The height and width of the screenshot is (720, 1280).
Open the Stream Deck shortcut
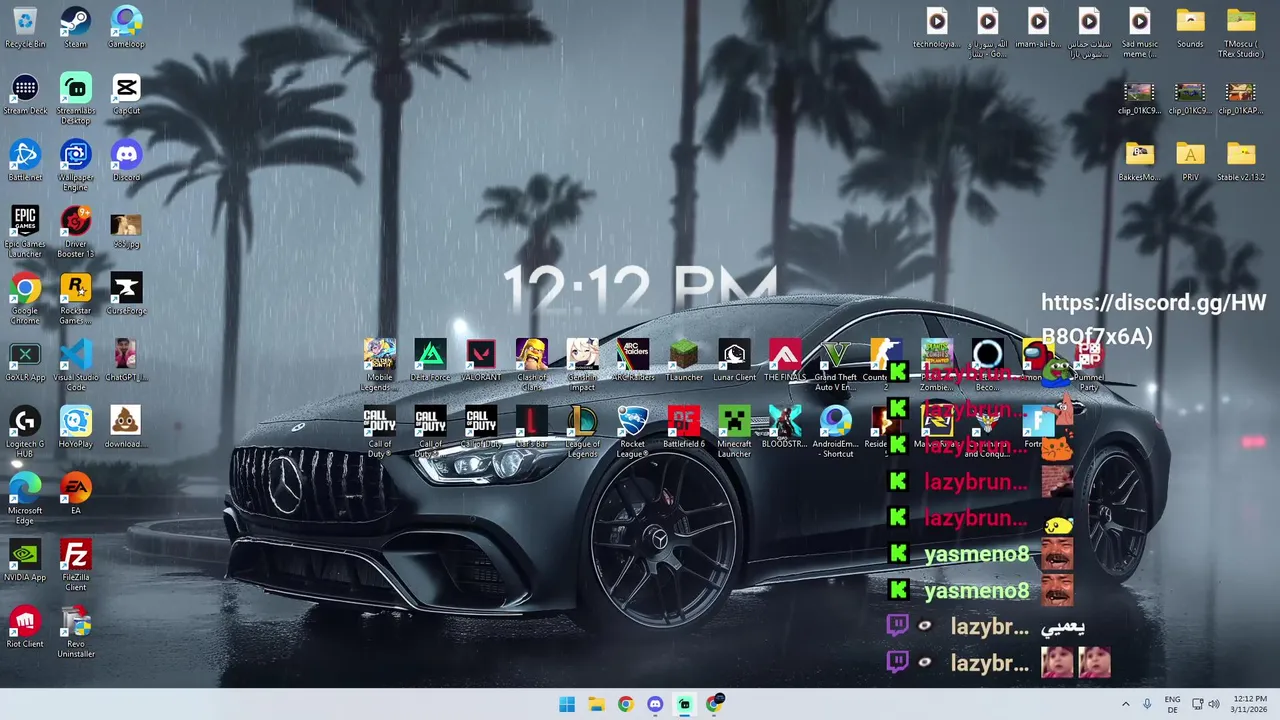coord(25,94)
